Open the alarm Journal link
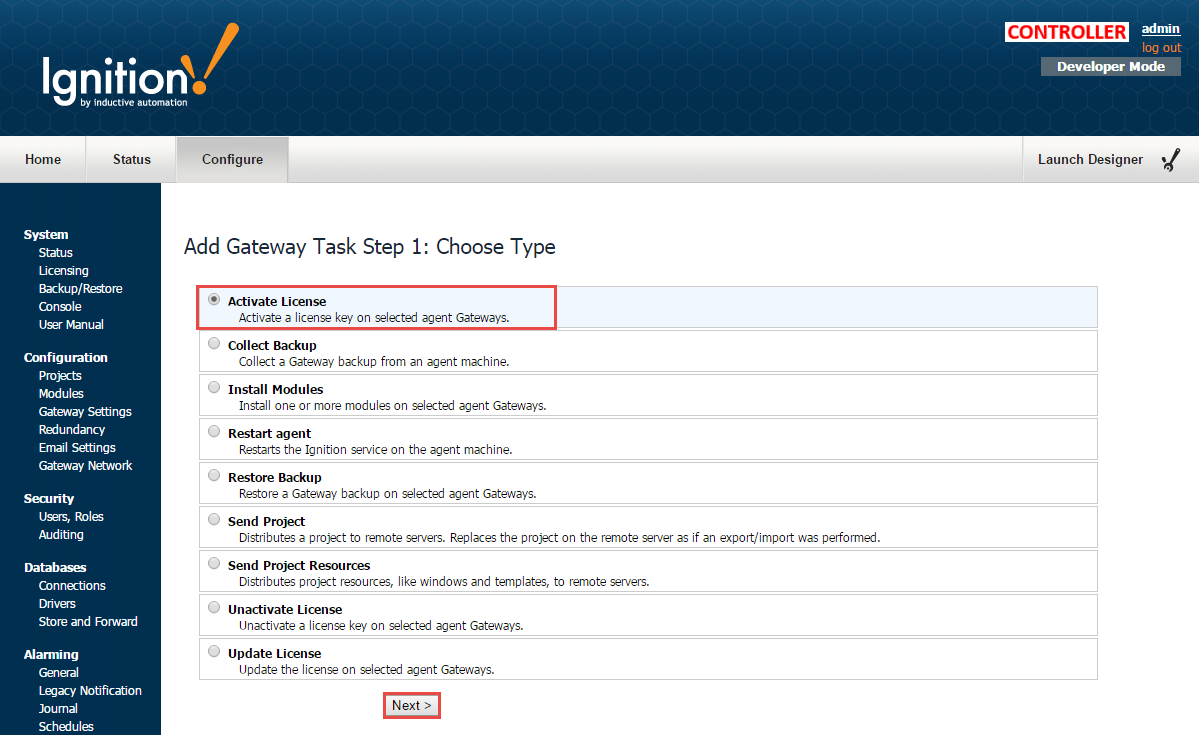The height and width of the screenshot is (735, 1199). tap(58, 709)
